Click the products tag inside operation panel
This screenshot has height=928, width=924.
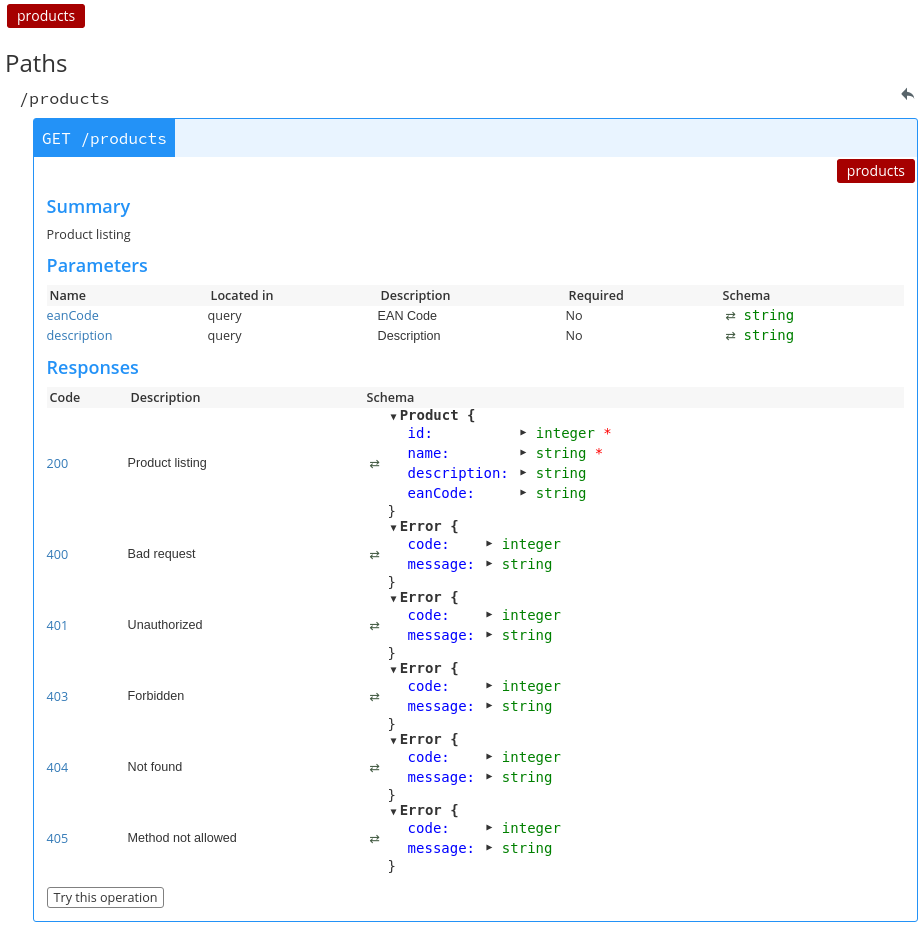coord(875,171)
